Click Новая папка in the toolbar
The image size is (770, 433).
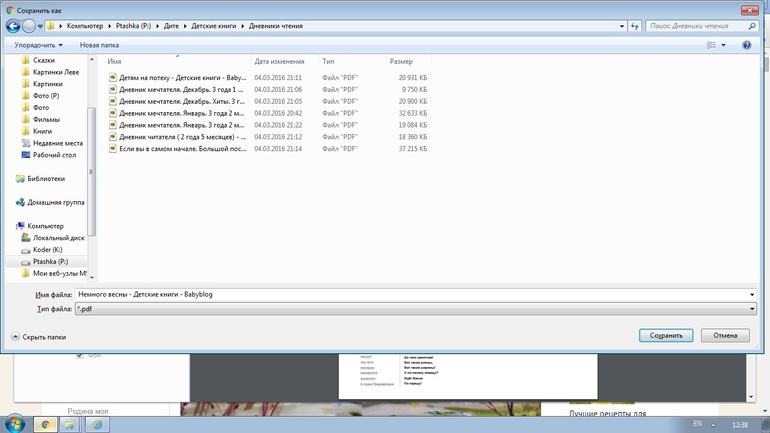point(99,45)
